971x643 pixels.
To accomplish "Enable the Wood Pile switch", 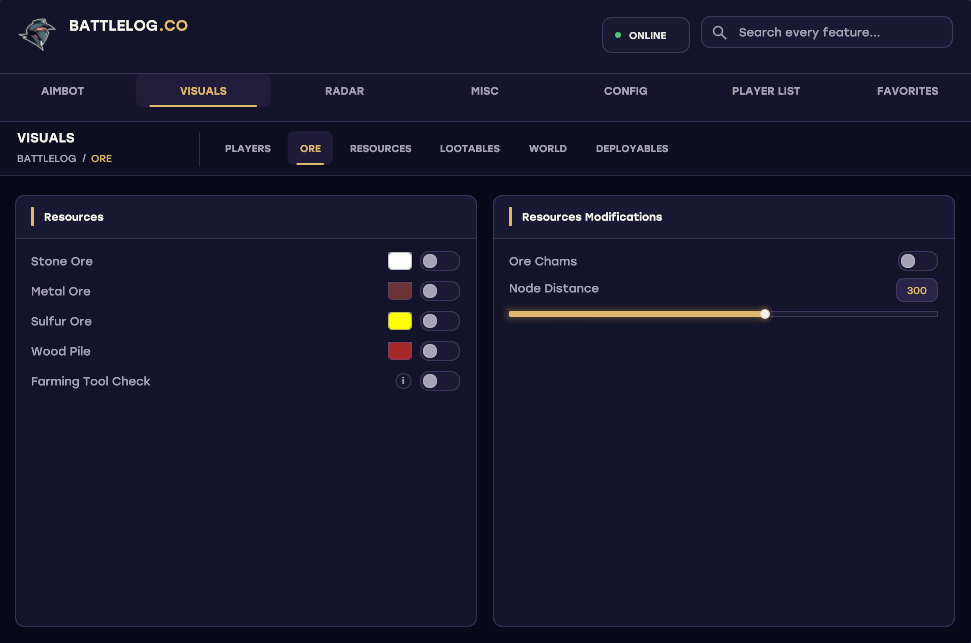I will tap(440, 351).
